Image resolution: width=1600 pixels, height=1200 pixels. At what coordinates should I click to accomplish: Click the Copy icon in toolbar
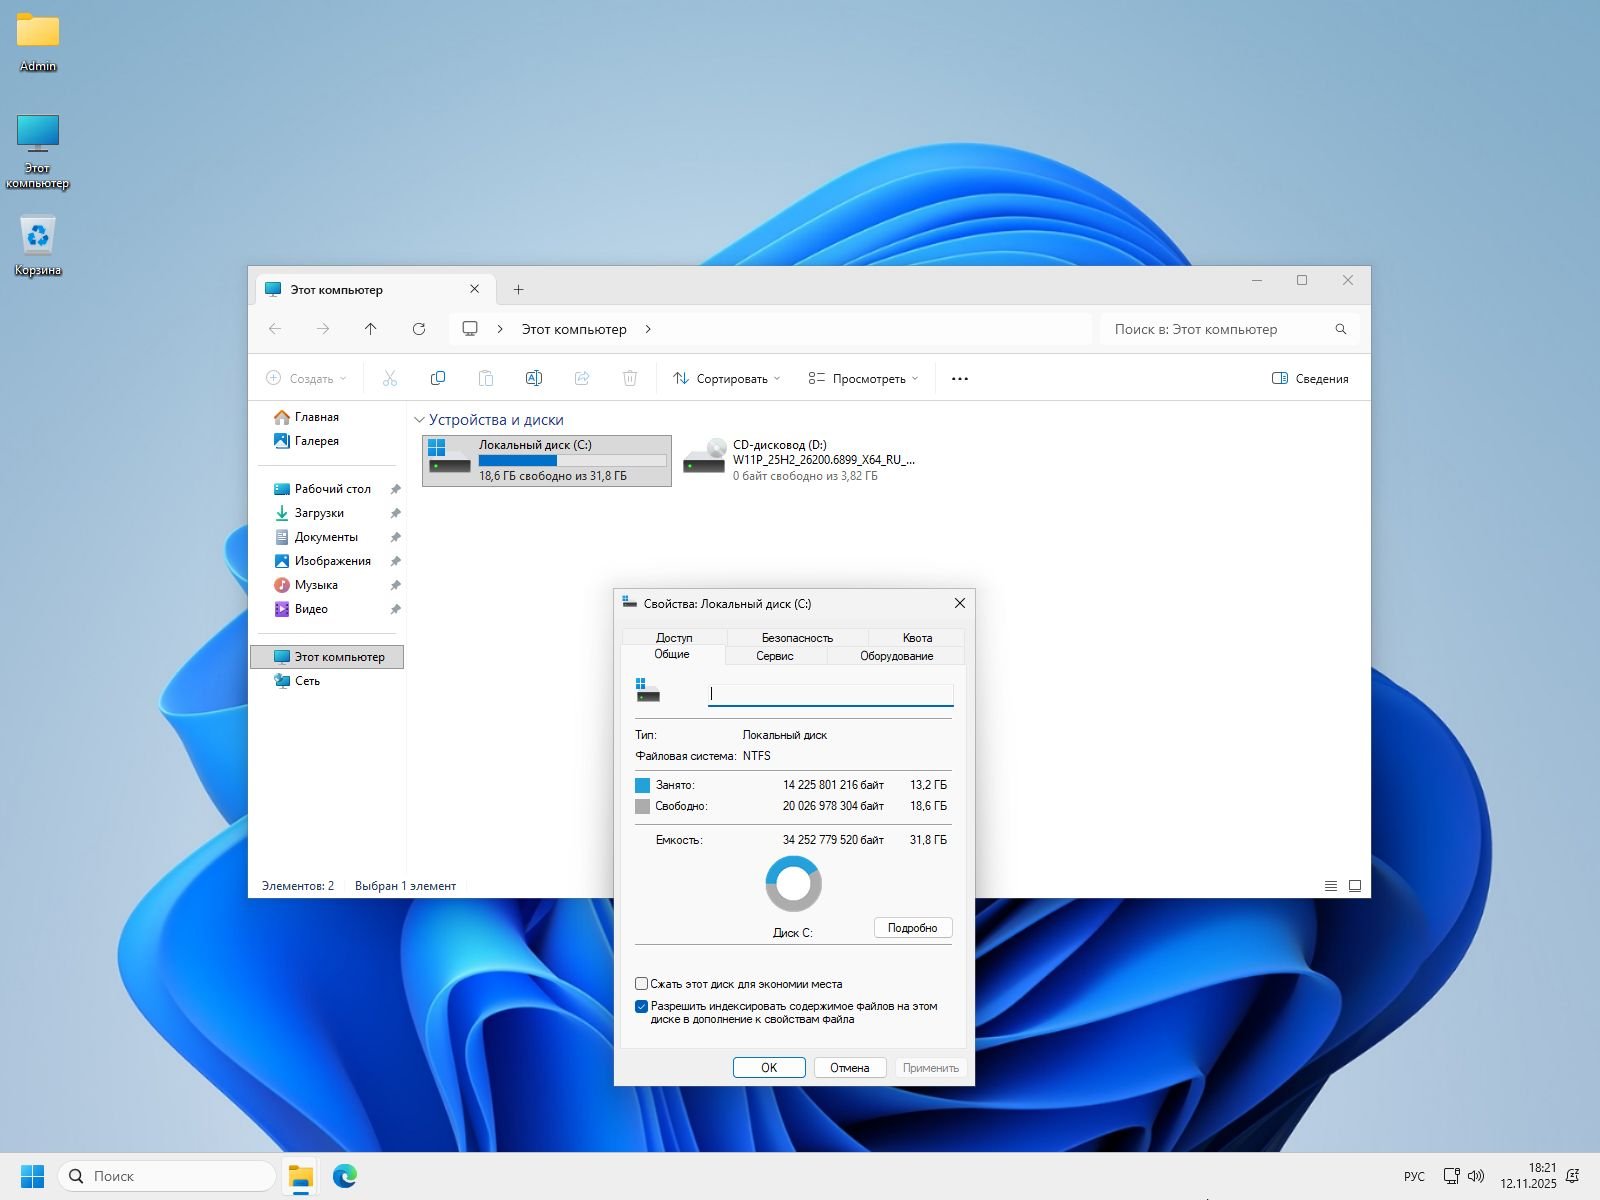tap(437, 378)
